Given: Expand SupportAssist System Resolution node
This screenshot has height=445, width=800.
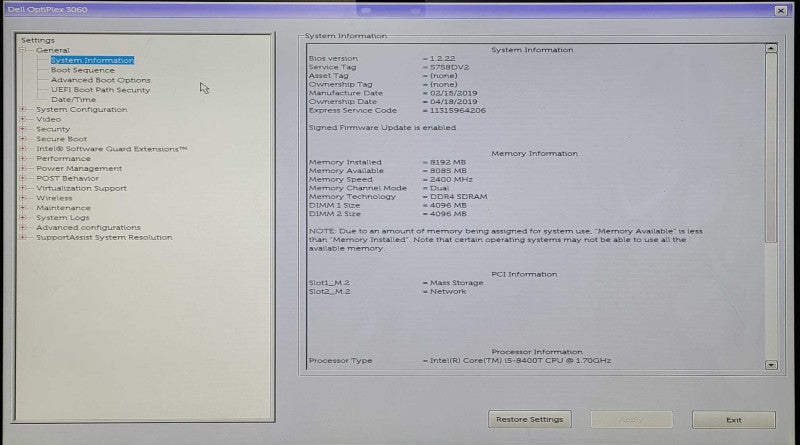Looking at the screenshot, I should pos(22,237).
